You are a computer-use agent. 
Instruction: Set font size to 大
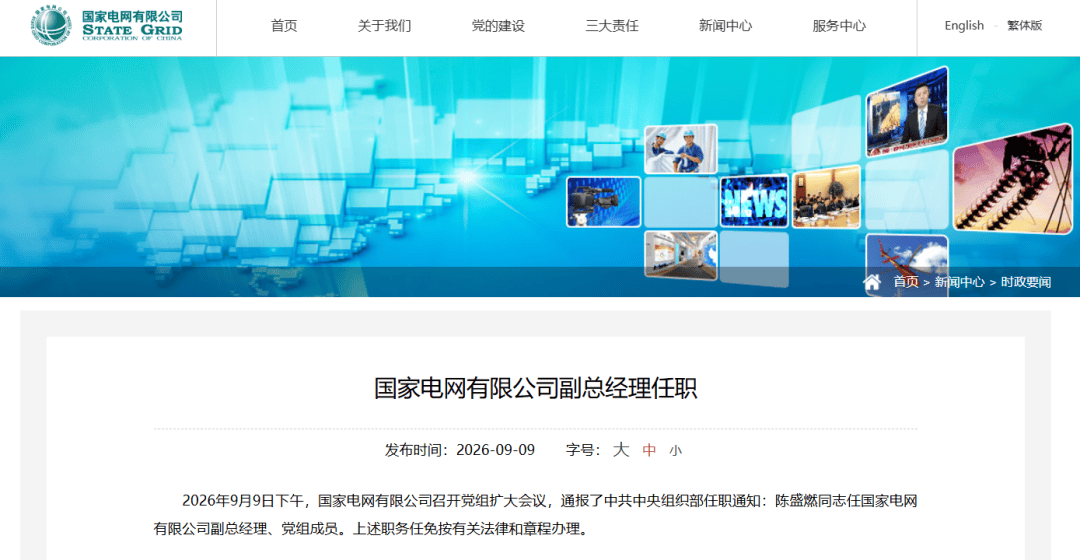(621, 450)
